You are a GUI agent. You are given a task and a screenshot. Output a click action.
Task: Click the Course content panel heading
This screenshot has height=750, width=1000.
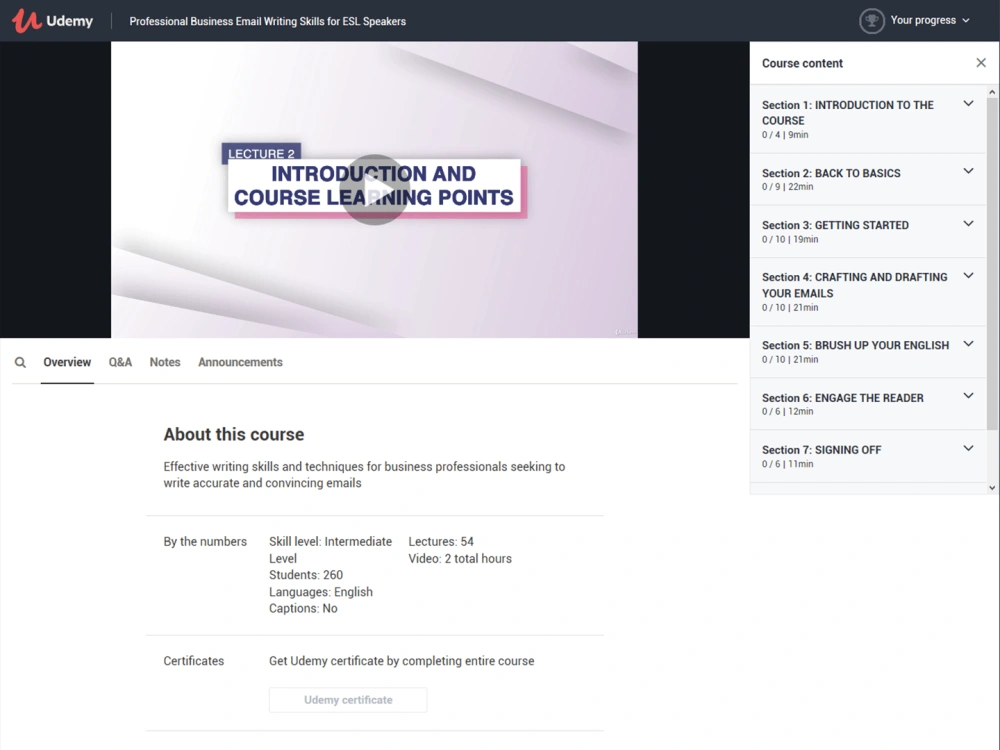[802, 63]
